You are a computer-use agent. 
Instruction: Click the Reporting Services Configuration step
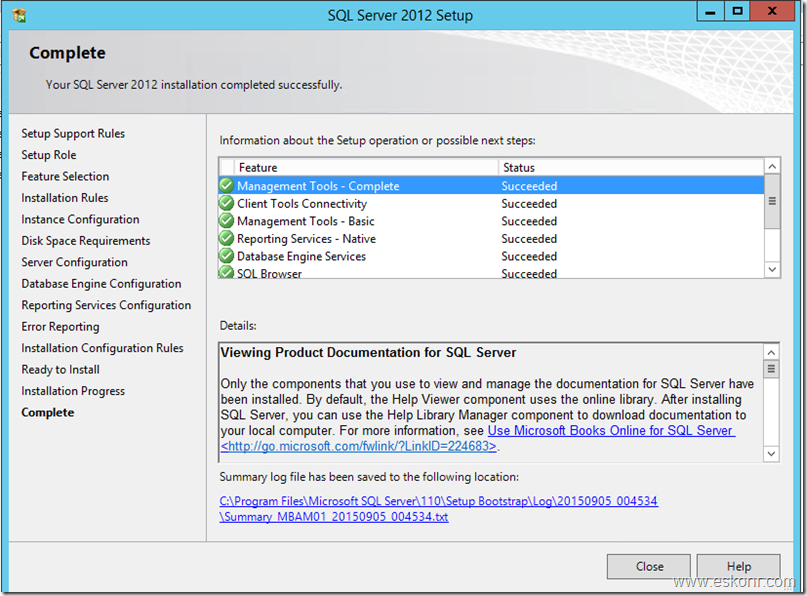[106, 305]
